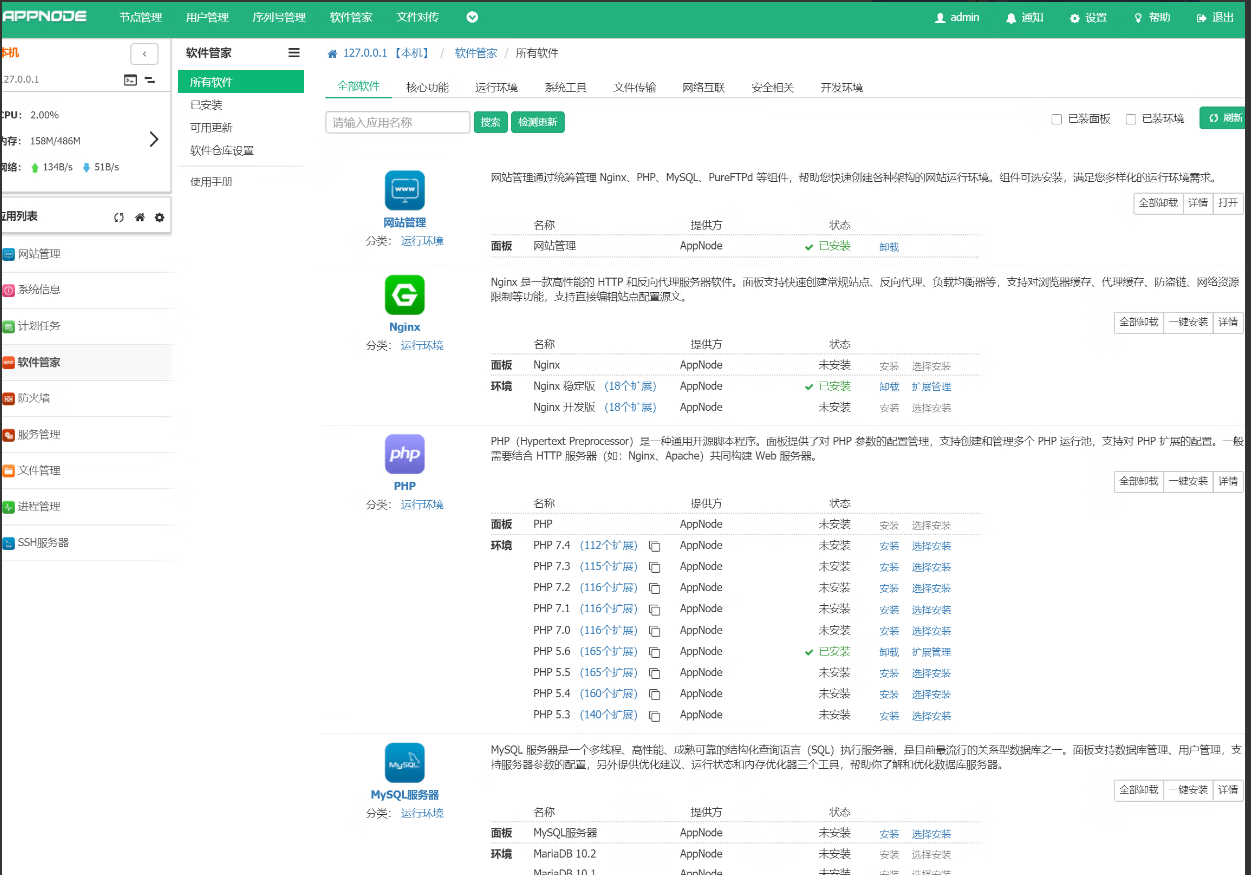Switch to the 安全相关 tab
Image resolution: width=1251 pixels, height=875 pixels.
[772, 87]
